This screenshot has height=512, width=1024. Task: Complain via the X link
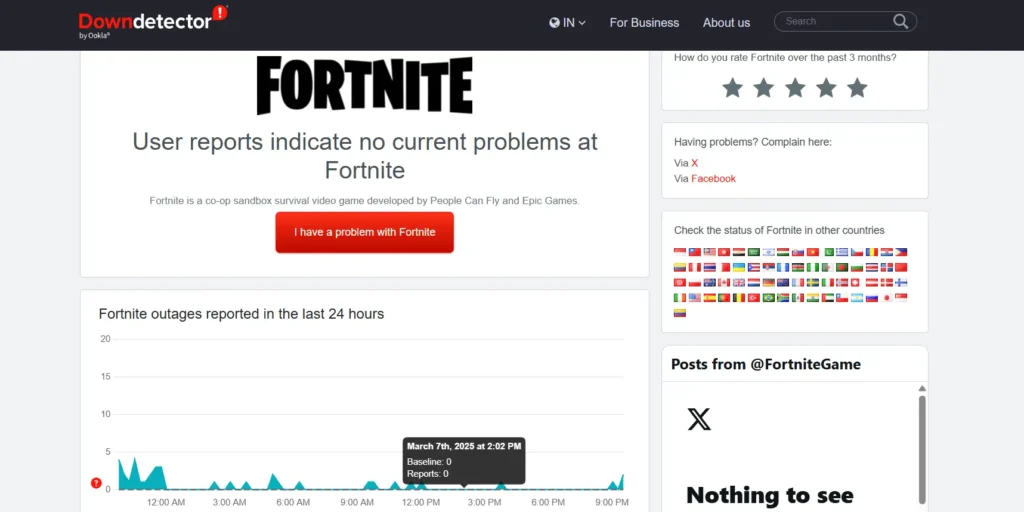tap(695, 163)
